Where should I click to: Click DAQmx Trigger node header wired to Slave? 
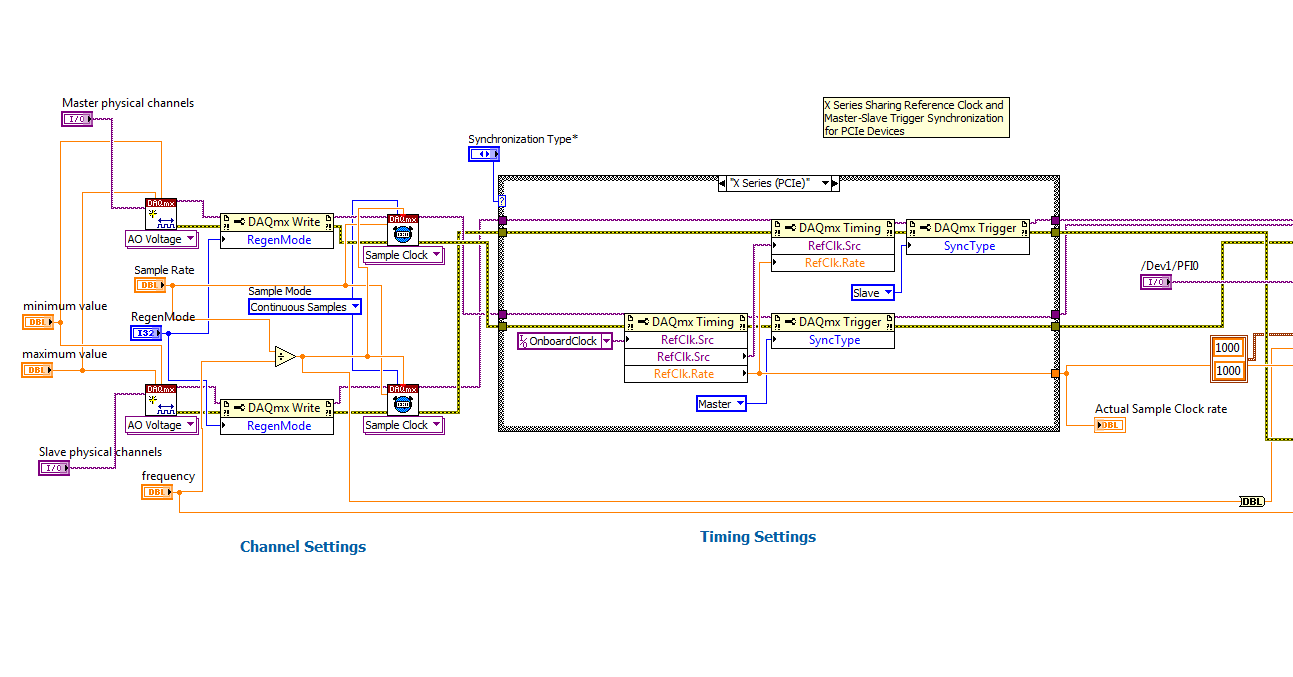[967, 228]
